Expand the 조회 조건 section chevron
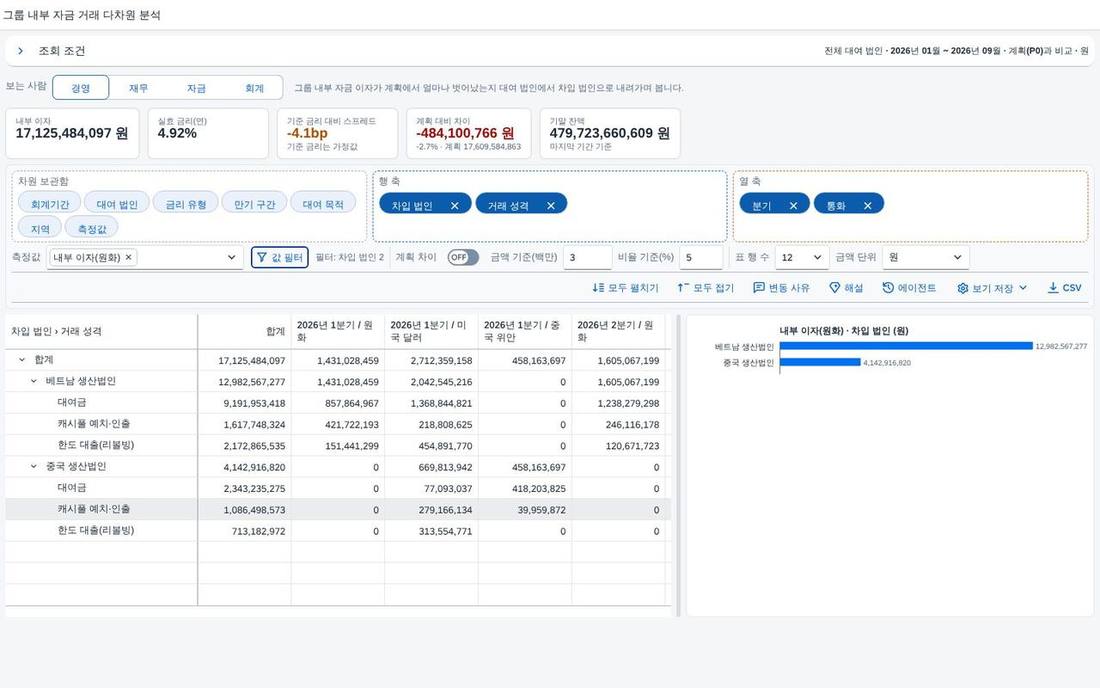Screen dimensions: 1100x688 click(20, 50)
